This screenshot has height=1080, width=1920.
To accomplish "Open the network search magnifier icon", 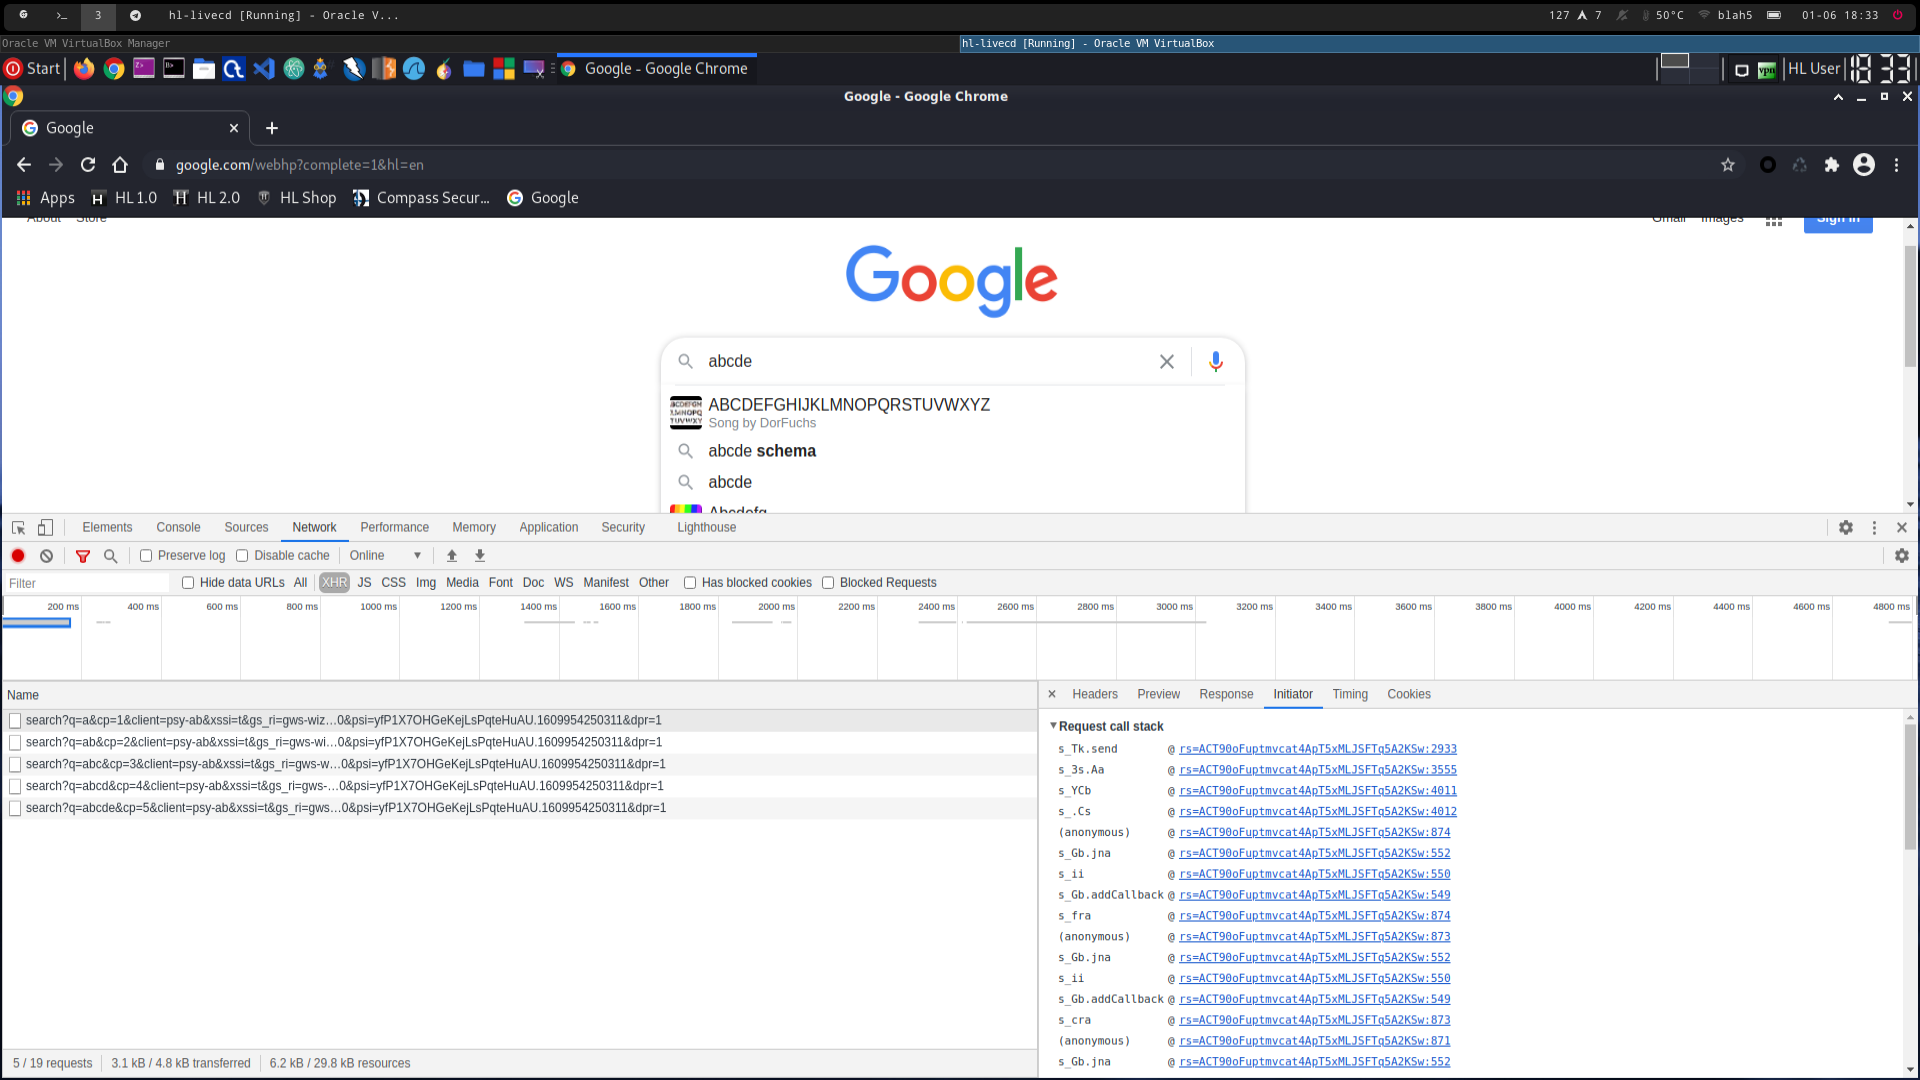I will point(111,556).
